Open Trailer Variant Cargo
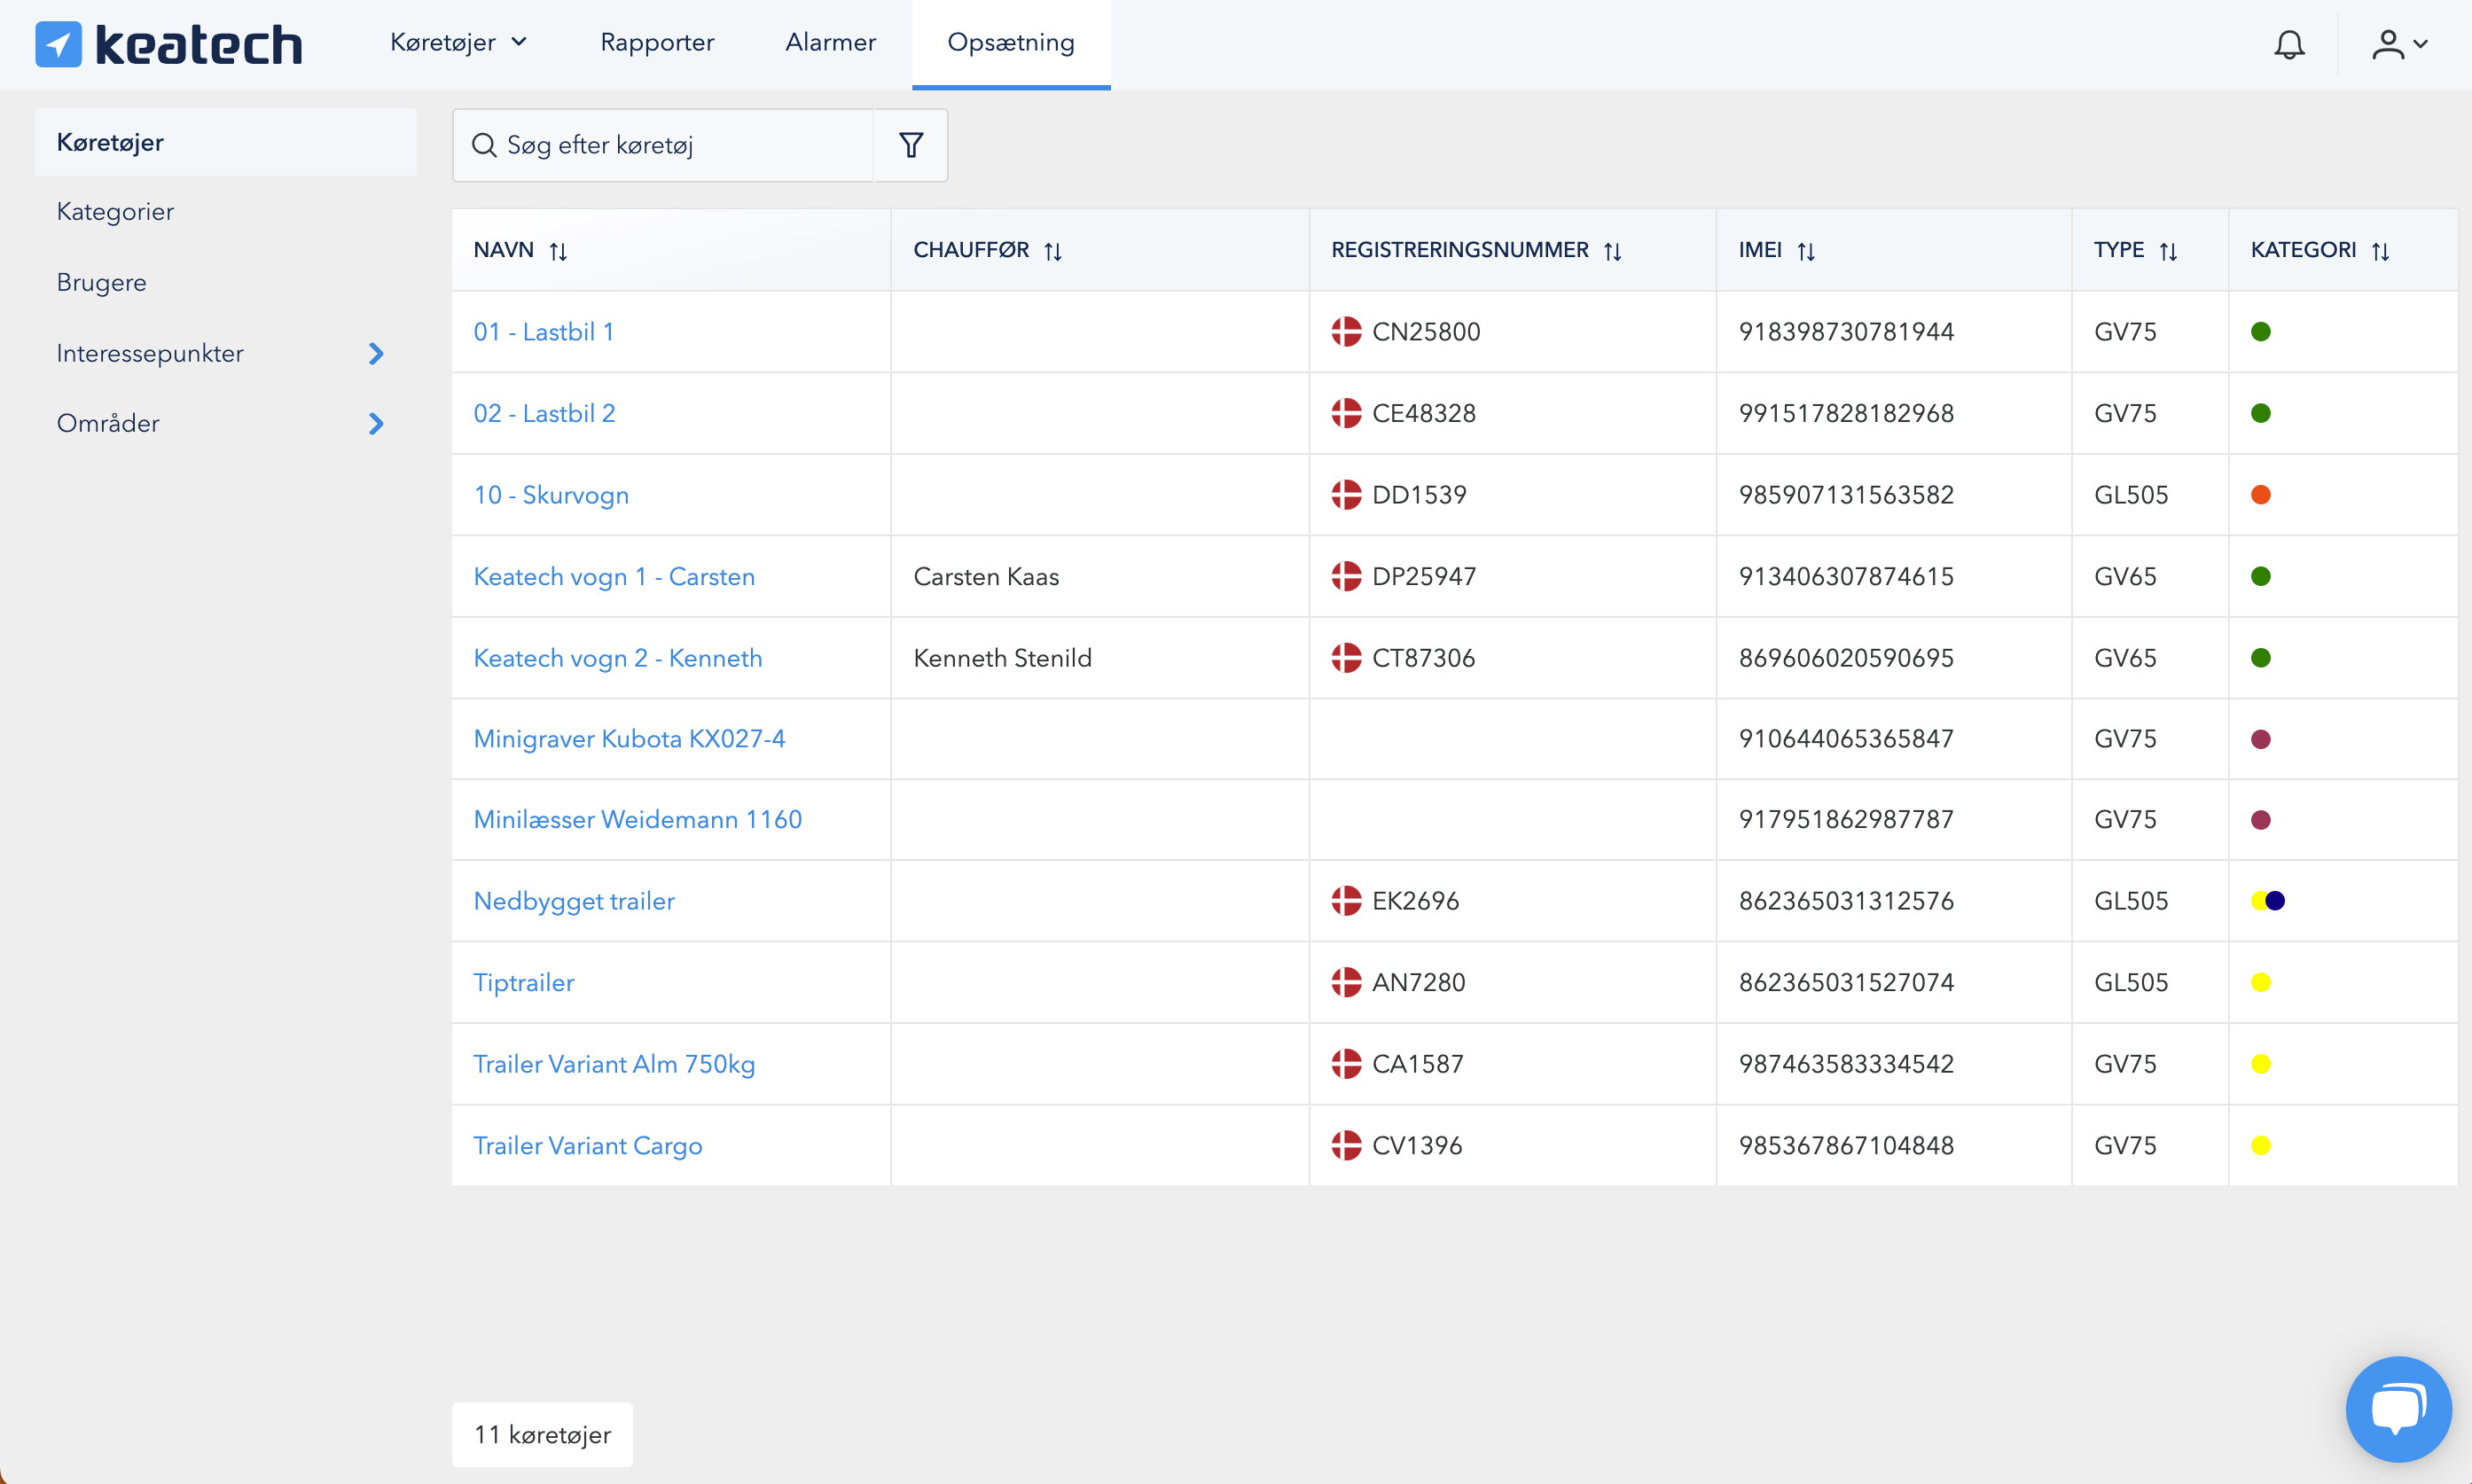 point(588,1145)
